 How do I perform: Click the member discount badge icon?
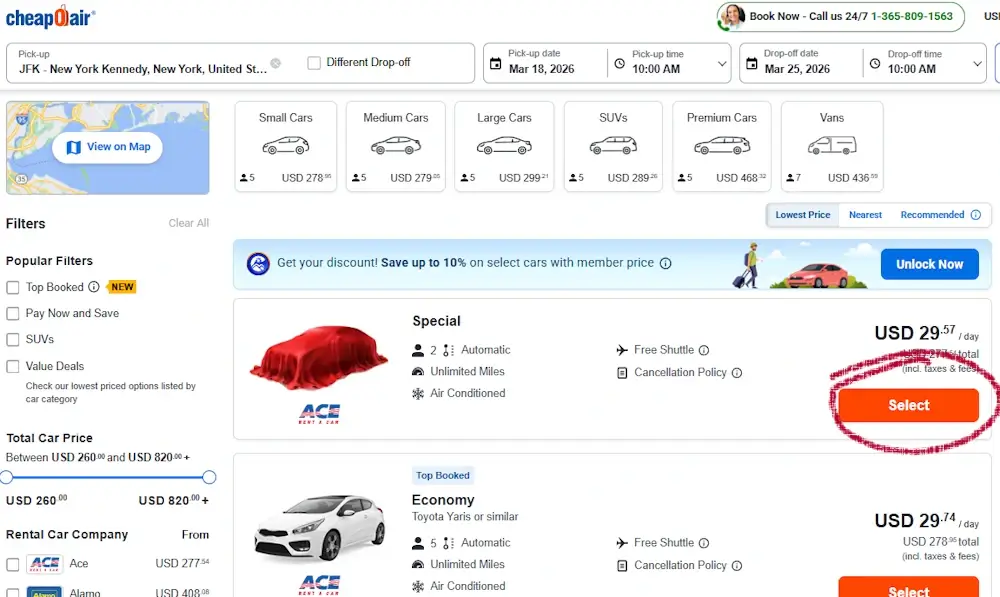(258, 263)
